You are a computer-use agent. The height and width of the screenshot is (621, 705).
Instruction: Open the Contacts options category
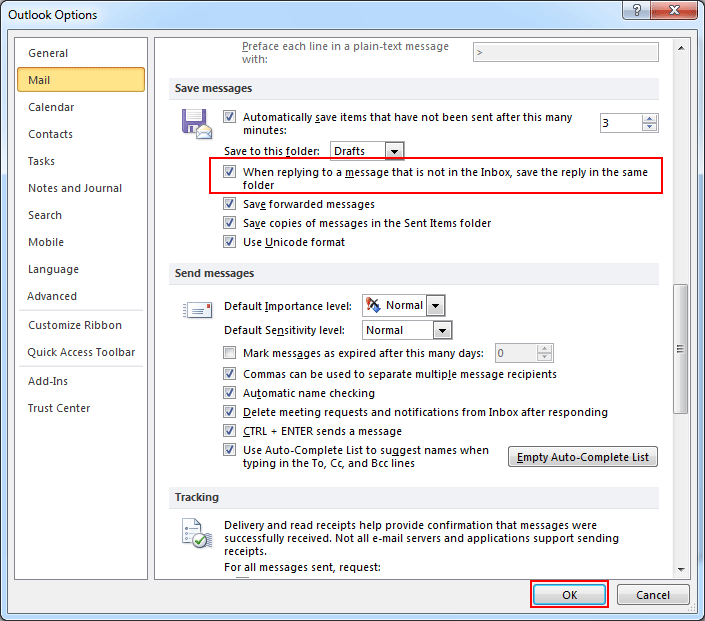click(81, 134)
